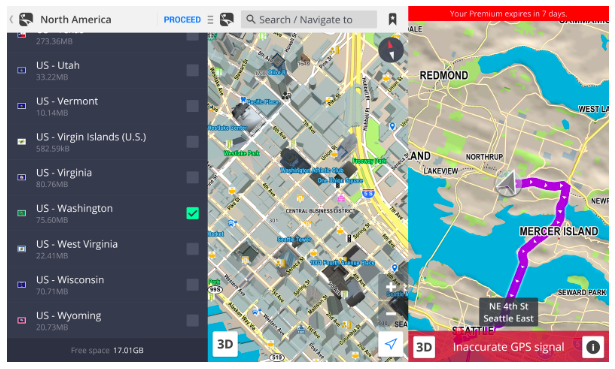Click the navigation arrow marker on route

click(x=508, y=183)
